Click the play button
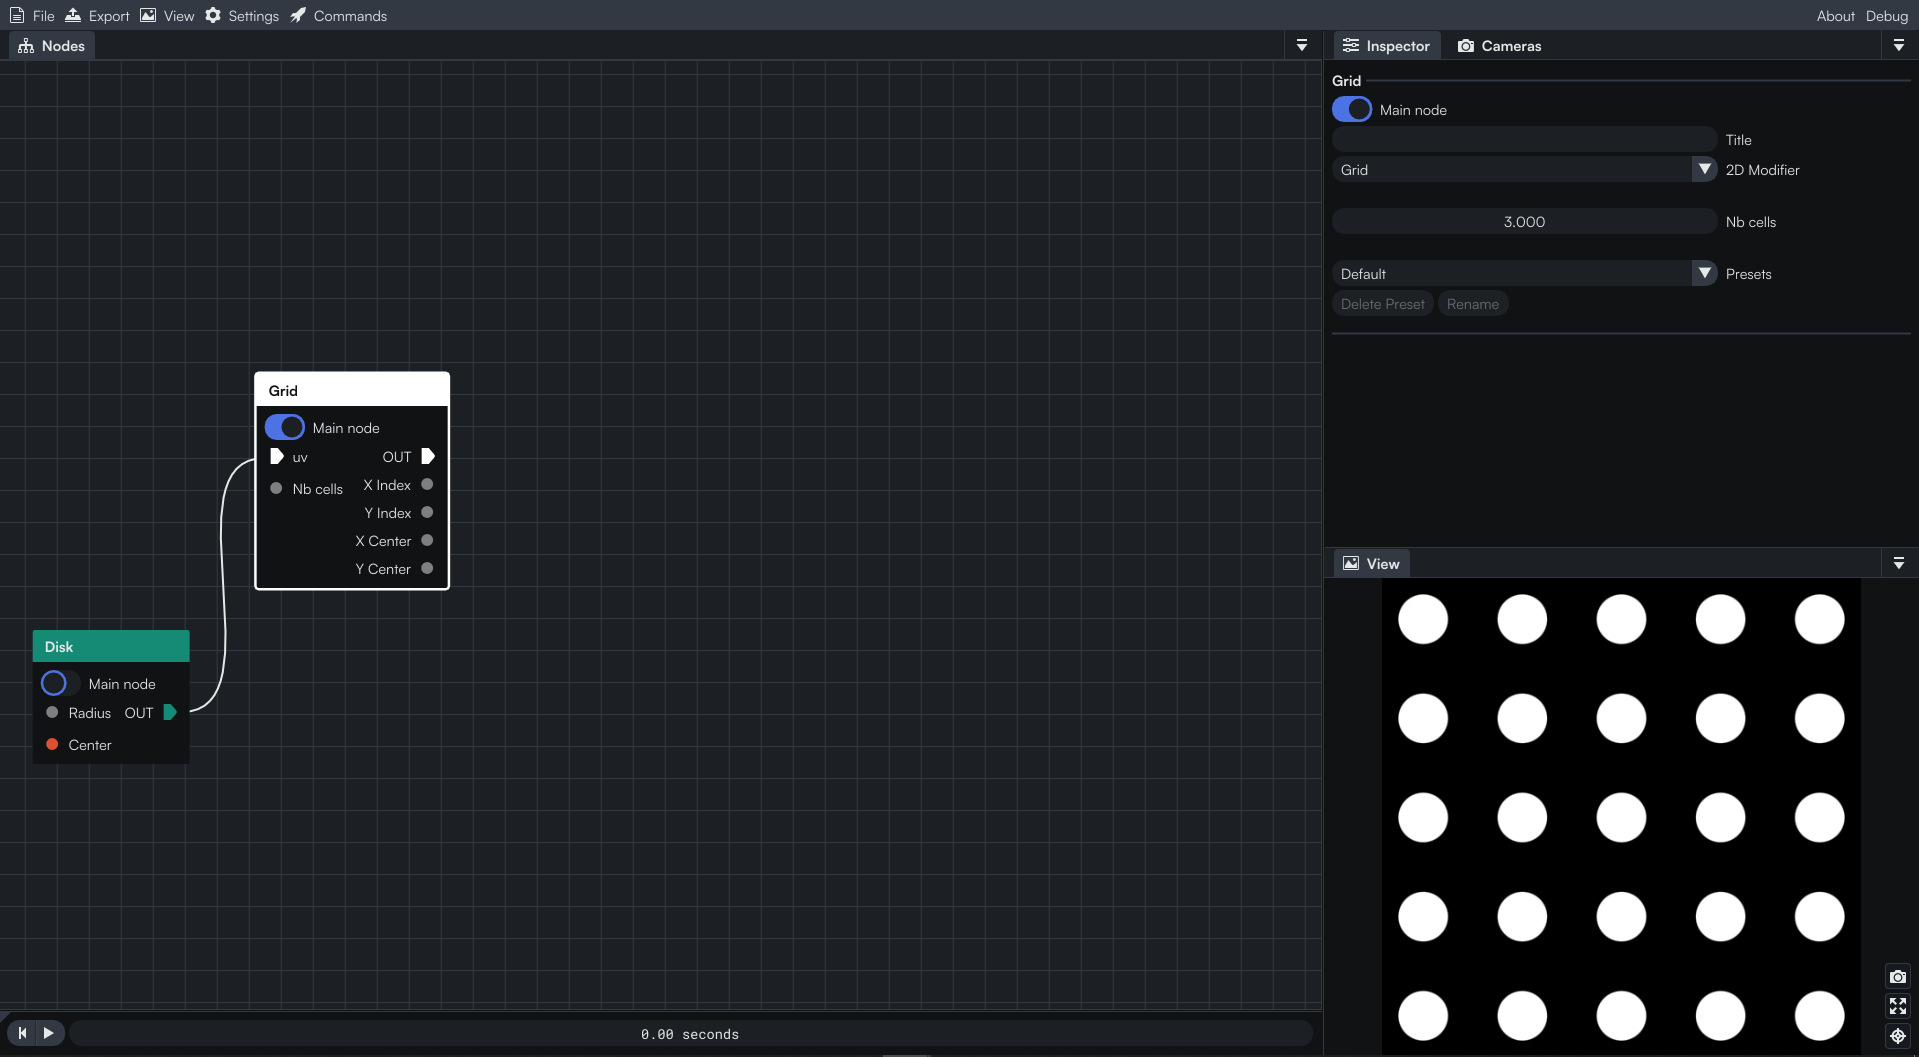1919x1057 pixels. point(49,1033)
